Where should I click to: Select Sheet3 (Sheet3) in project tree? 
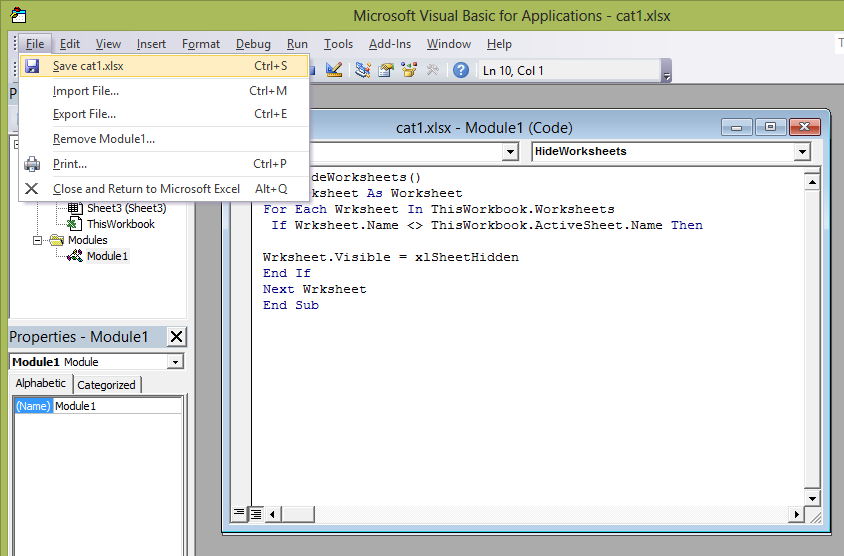tap(126, 208)
